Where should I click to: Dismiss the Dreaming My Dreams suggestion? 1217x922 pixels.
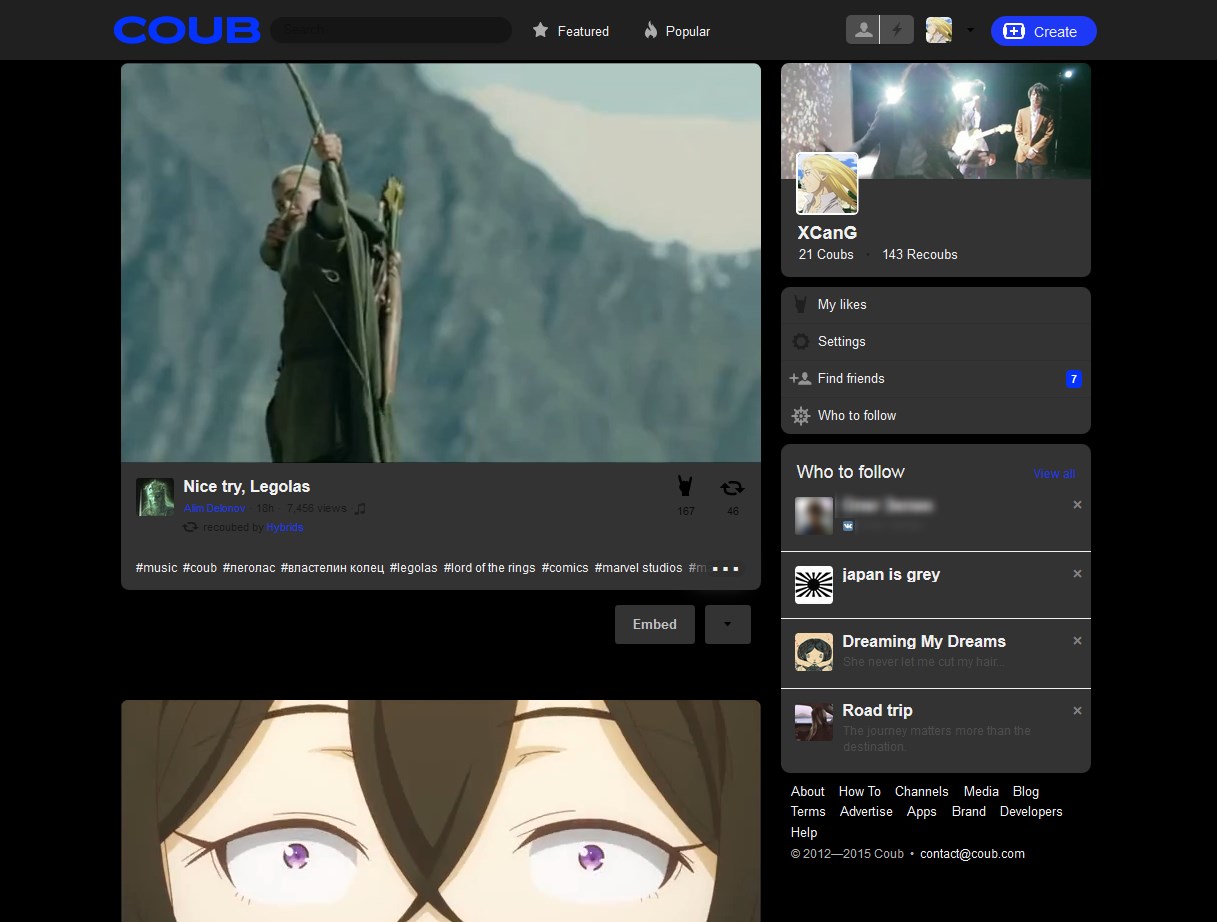point(1077,641)
